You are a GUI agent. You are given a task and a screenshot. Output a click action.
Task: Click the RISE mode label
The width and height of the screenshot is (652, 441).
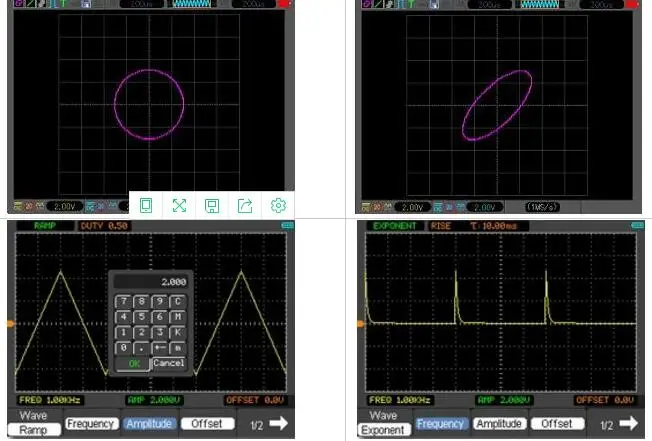441,226
